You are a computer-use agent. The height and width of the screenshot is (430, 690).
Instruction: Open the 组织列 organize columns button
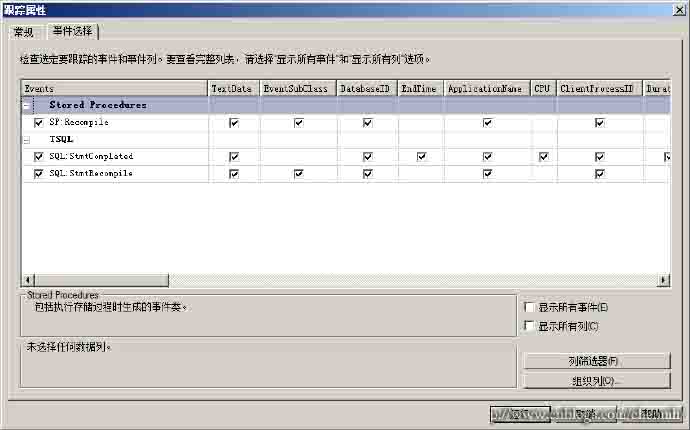[x=597, y=381]
